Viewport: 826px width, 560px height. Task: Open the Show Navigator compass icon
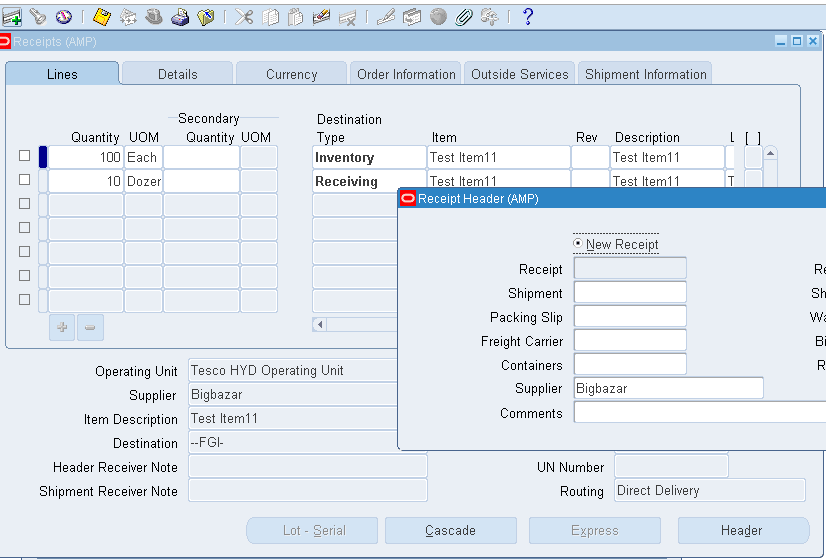click(64, 17)
